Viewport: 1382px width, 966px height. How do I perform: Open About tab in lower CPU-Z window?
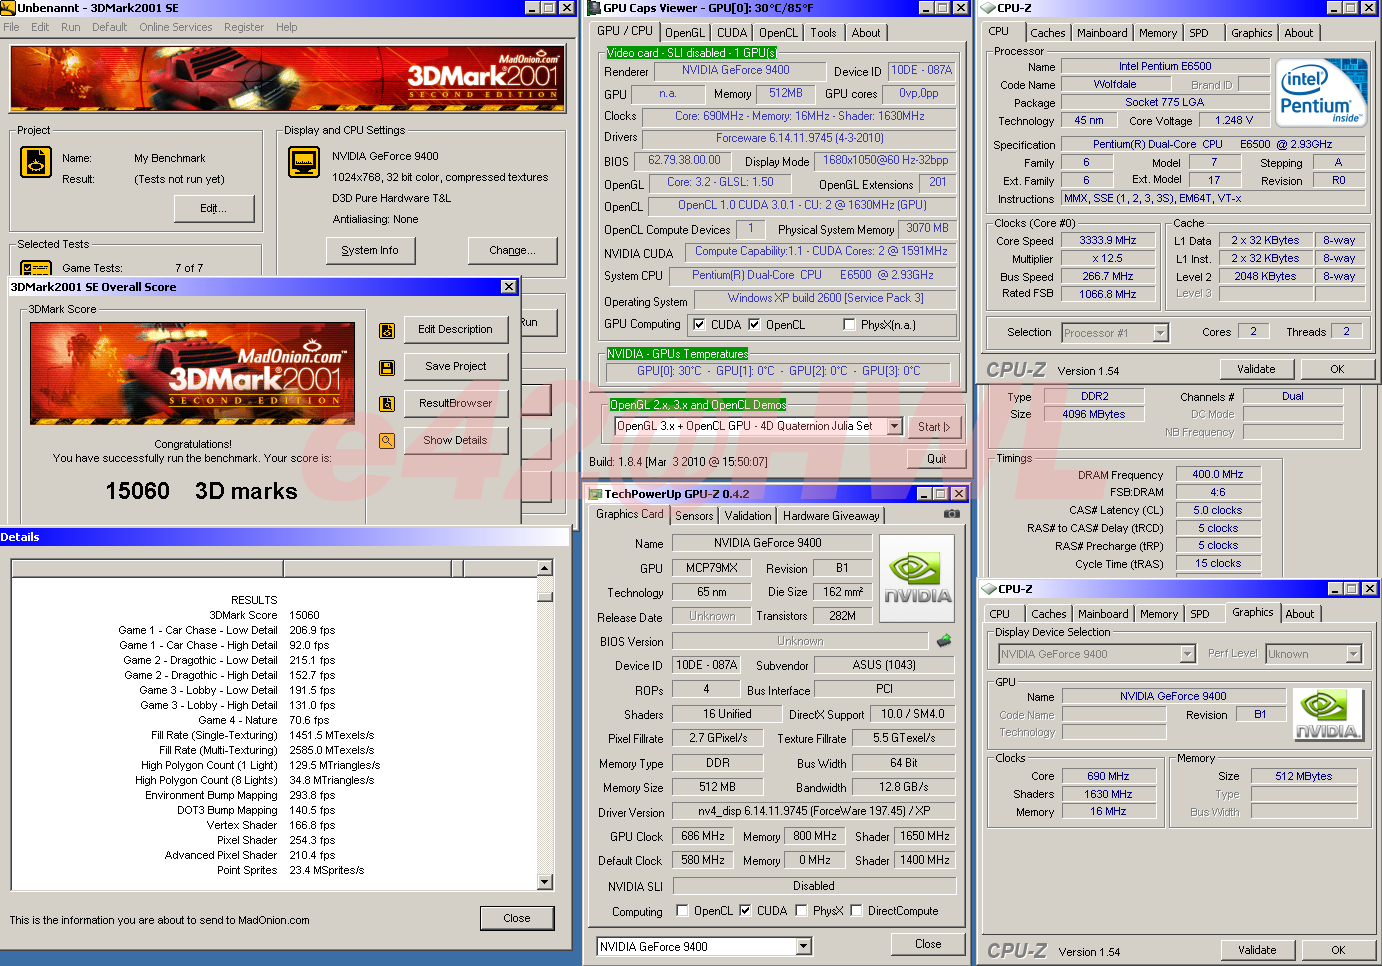coord(1300,614)
